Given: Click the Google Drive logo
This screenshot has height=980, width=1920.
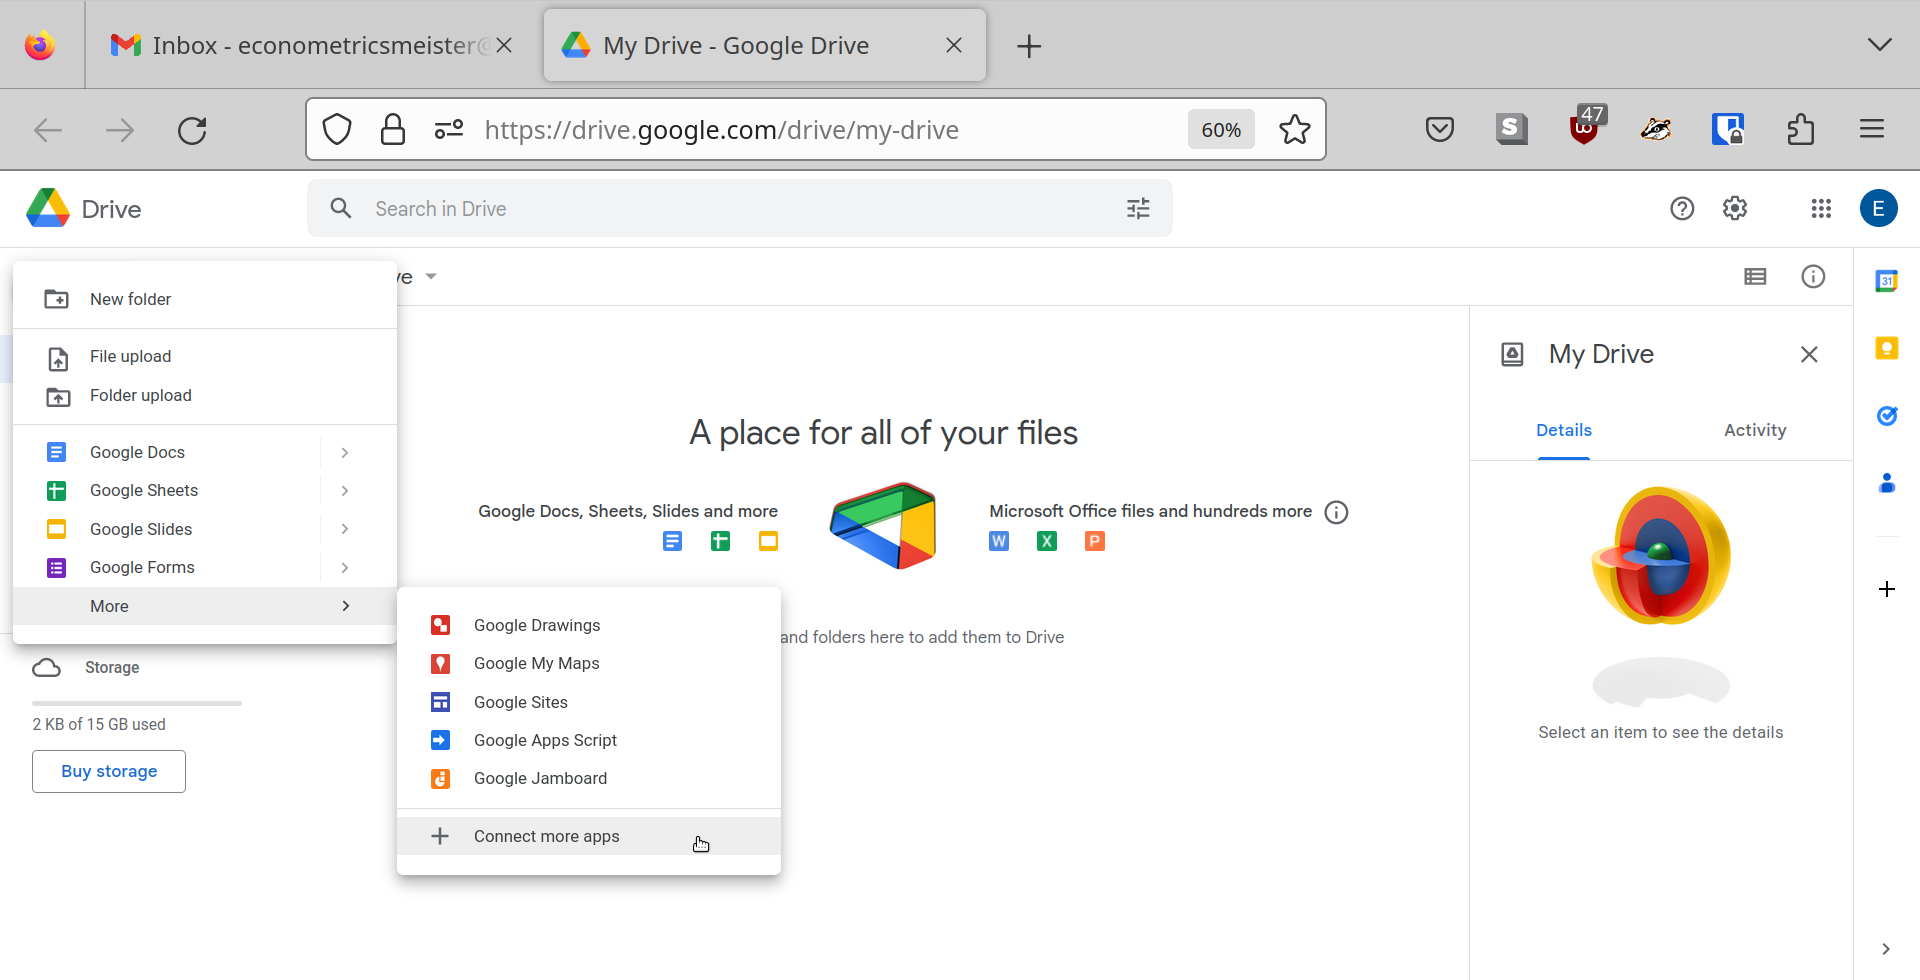Looking at the screenshot, I should [48, 208].
